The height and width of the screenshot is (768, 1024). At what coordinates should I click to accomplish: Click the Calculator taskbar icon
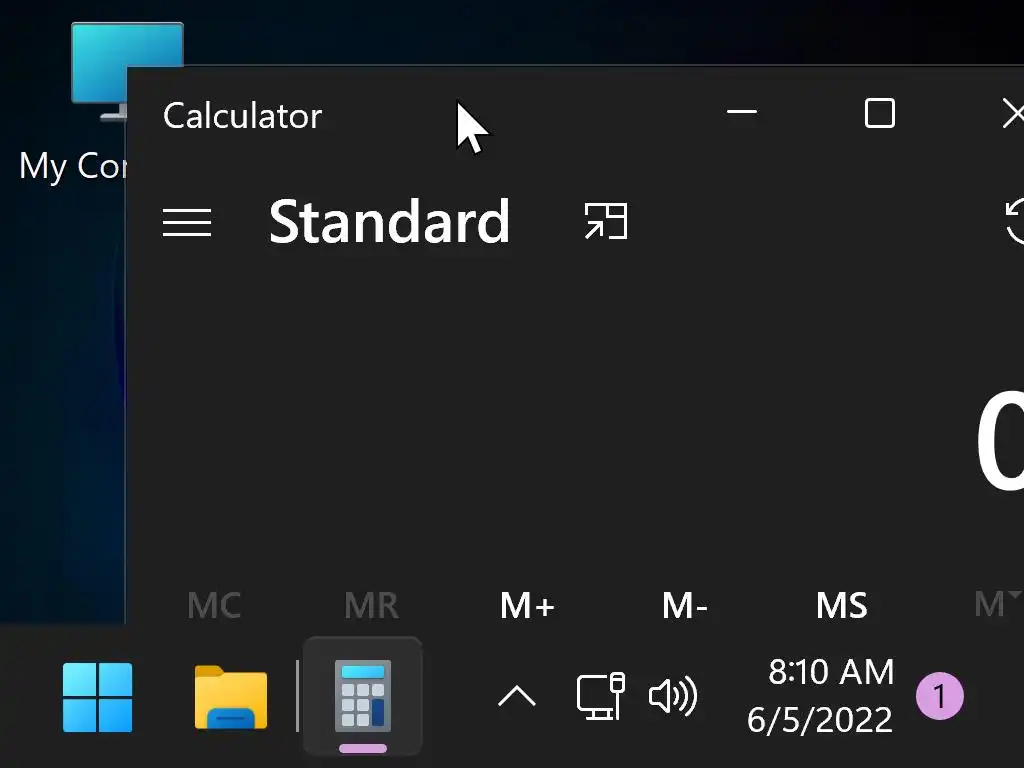coord(363,696)
